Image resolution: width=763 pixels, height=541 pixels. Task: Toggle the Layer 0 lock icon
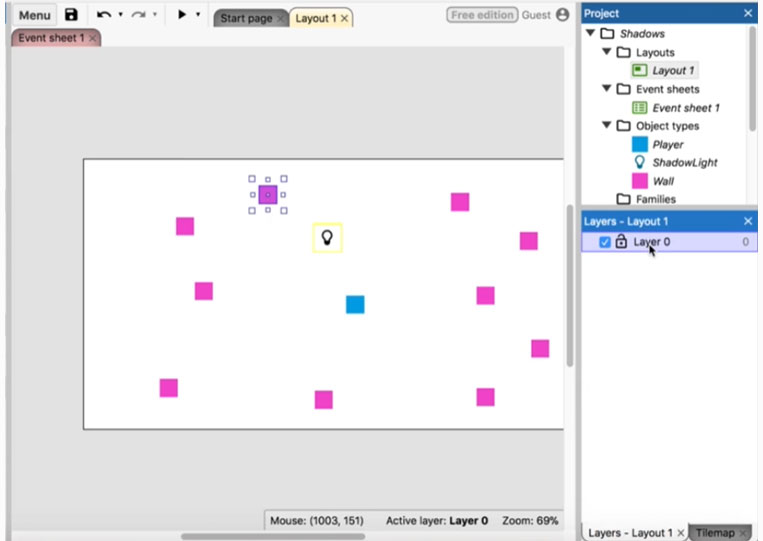[x=621, y=241]
